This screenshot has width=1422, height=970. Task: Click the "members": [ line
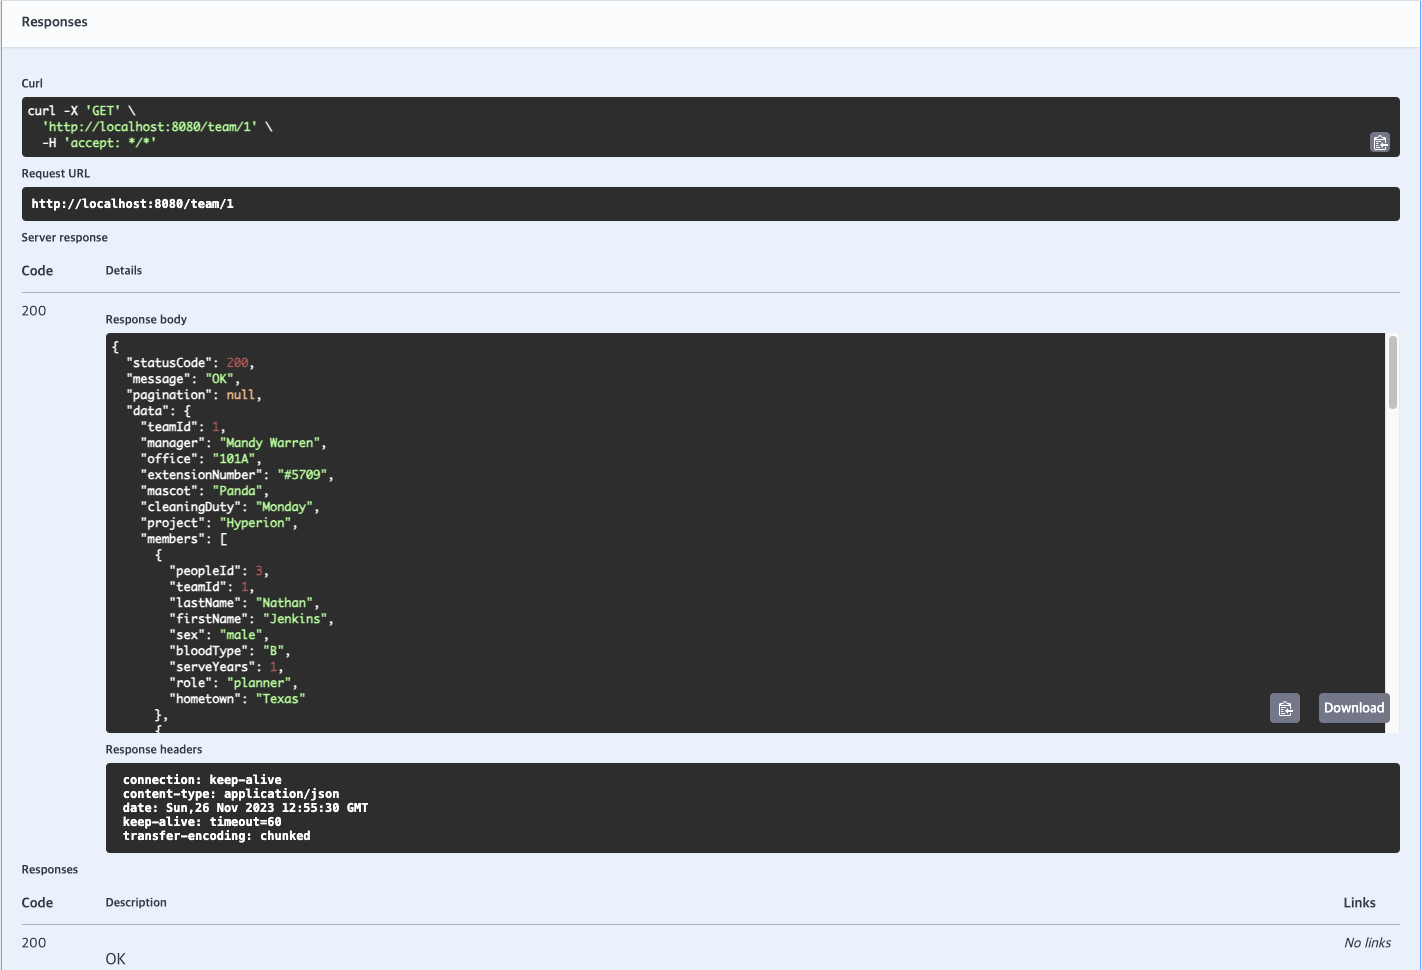point(184,539)
